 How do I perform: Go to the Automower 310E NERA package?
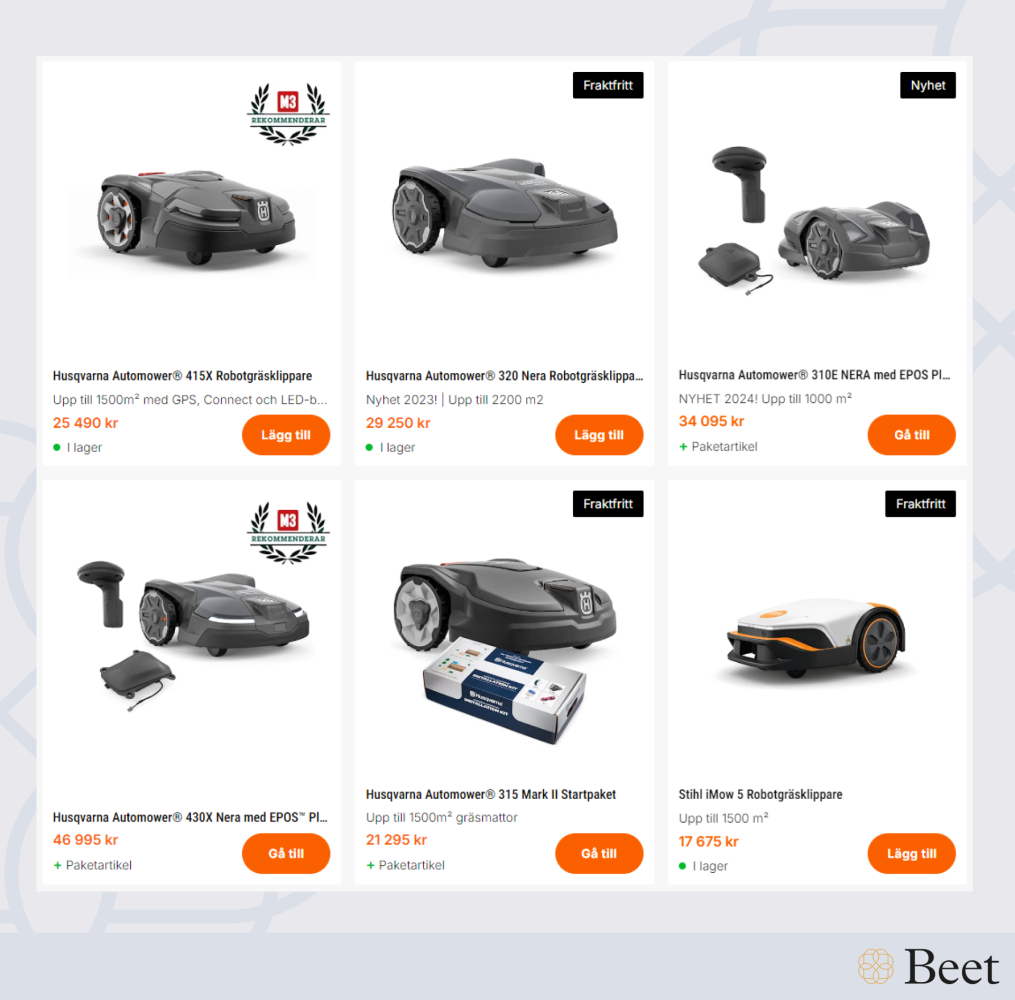(x=911, y=435)
